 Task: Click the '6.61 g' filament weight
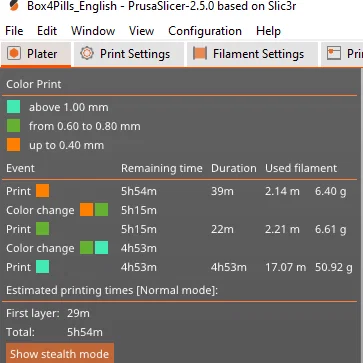(331, 229)
